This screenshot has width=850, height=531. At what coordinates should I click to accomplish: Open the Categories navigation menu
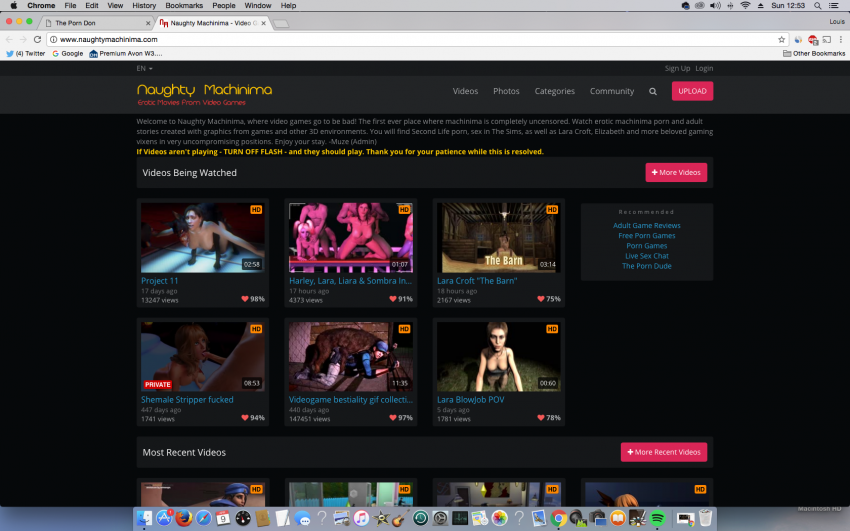tap(554, 91)
